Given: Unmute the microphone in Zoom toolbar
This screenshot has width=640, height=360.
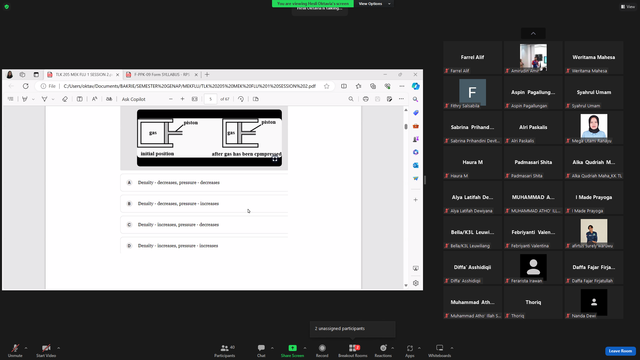Looking at the screenshot, I should (15, 350).
